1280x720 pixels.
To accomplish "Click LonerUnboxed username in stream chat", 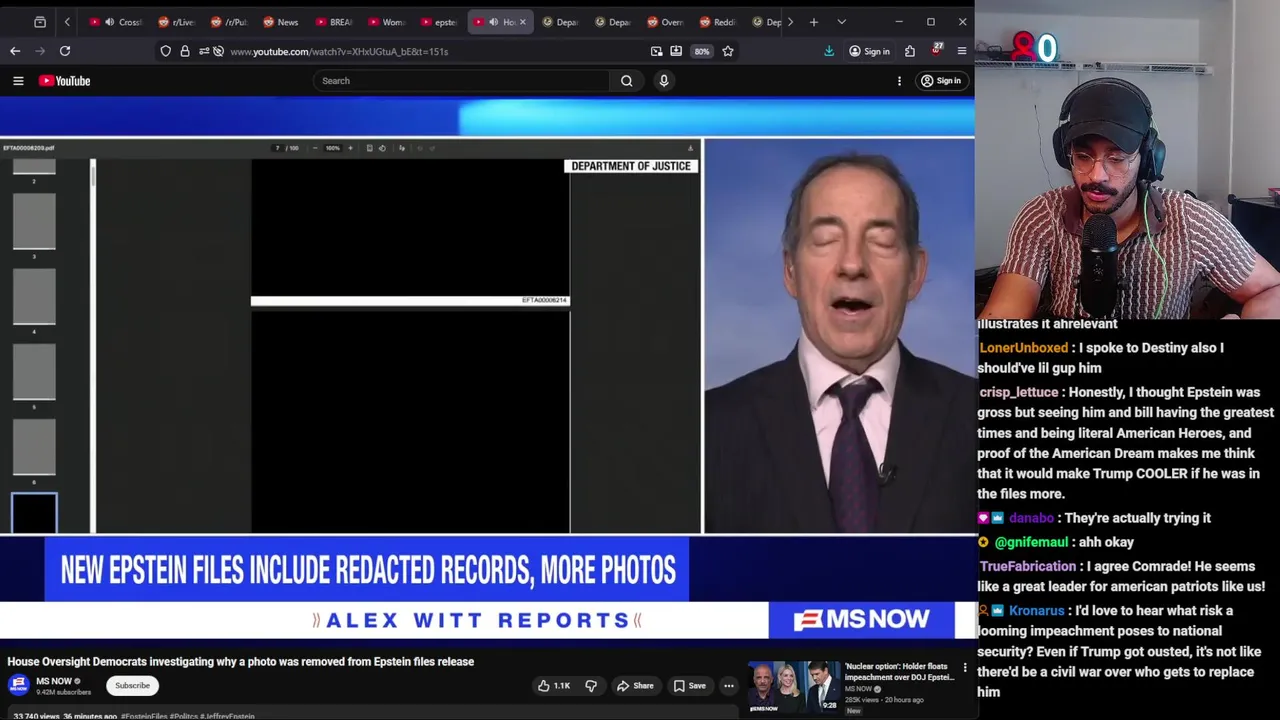I will [1024, 348].
